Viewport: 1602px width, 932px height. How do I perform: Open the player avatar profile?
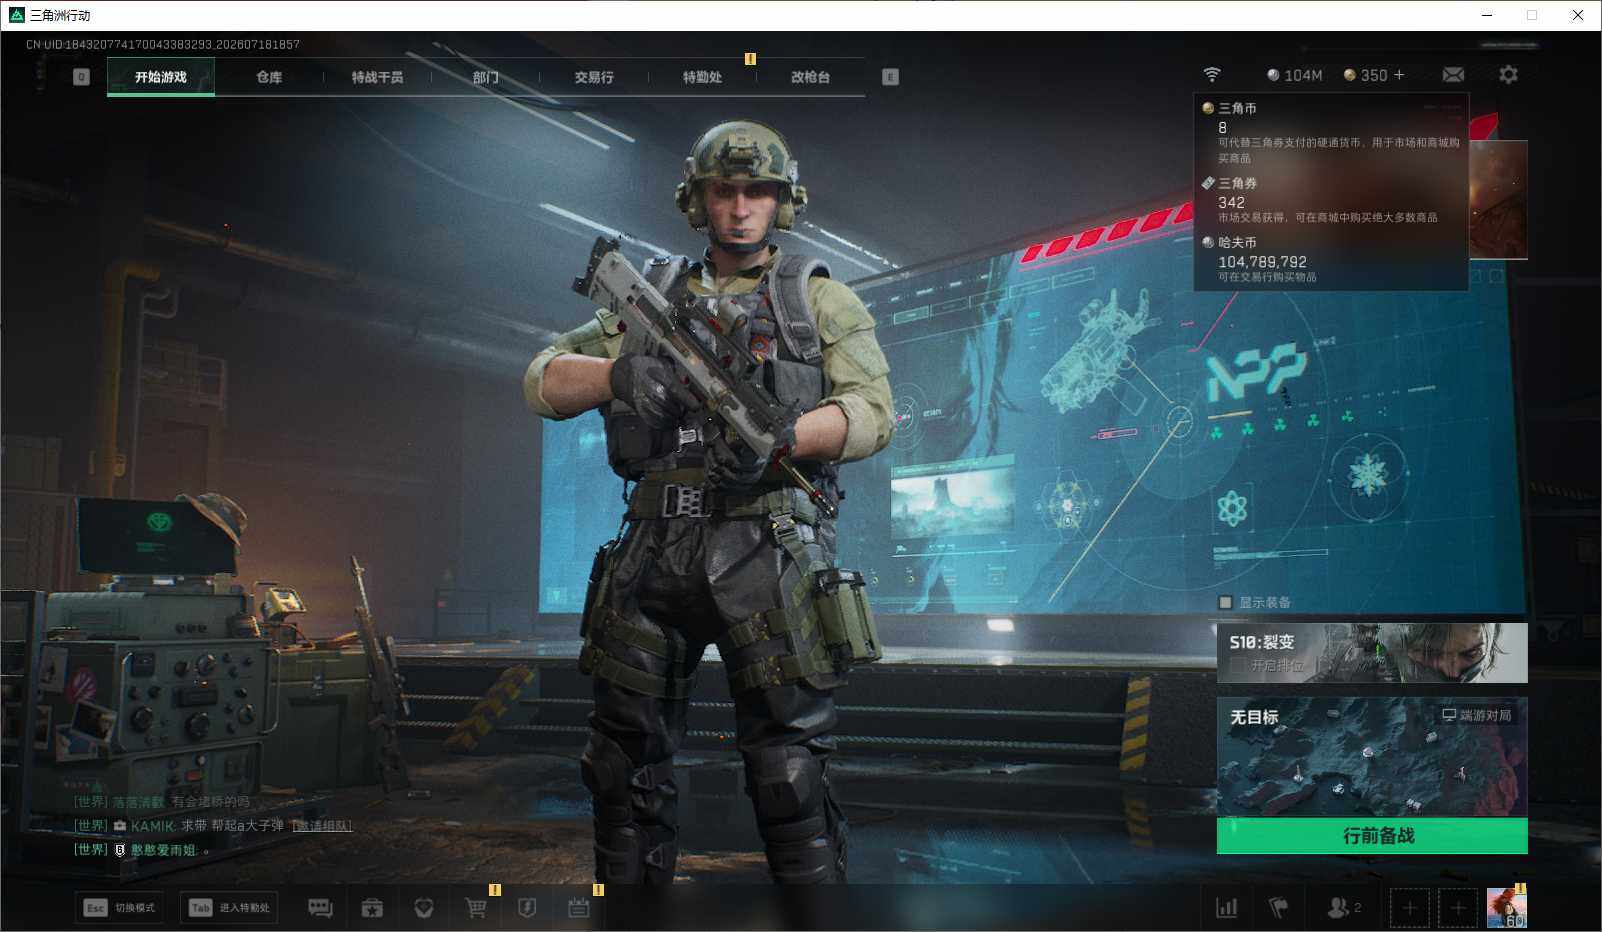pos(1507,908)
